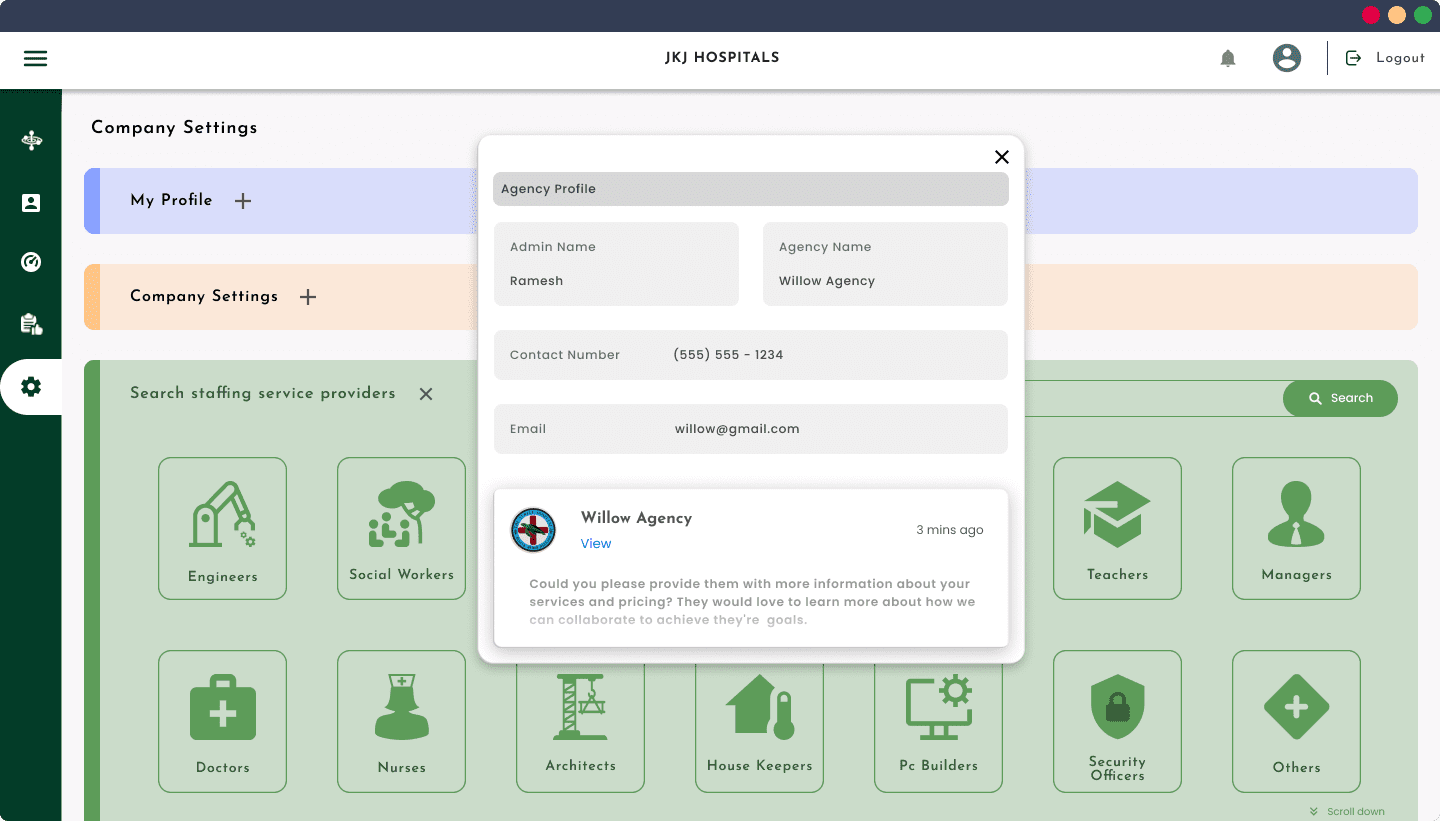Collapse Search staffing service providers section
1440x821 pixels.
point(426,394)
